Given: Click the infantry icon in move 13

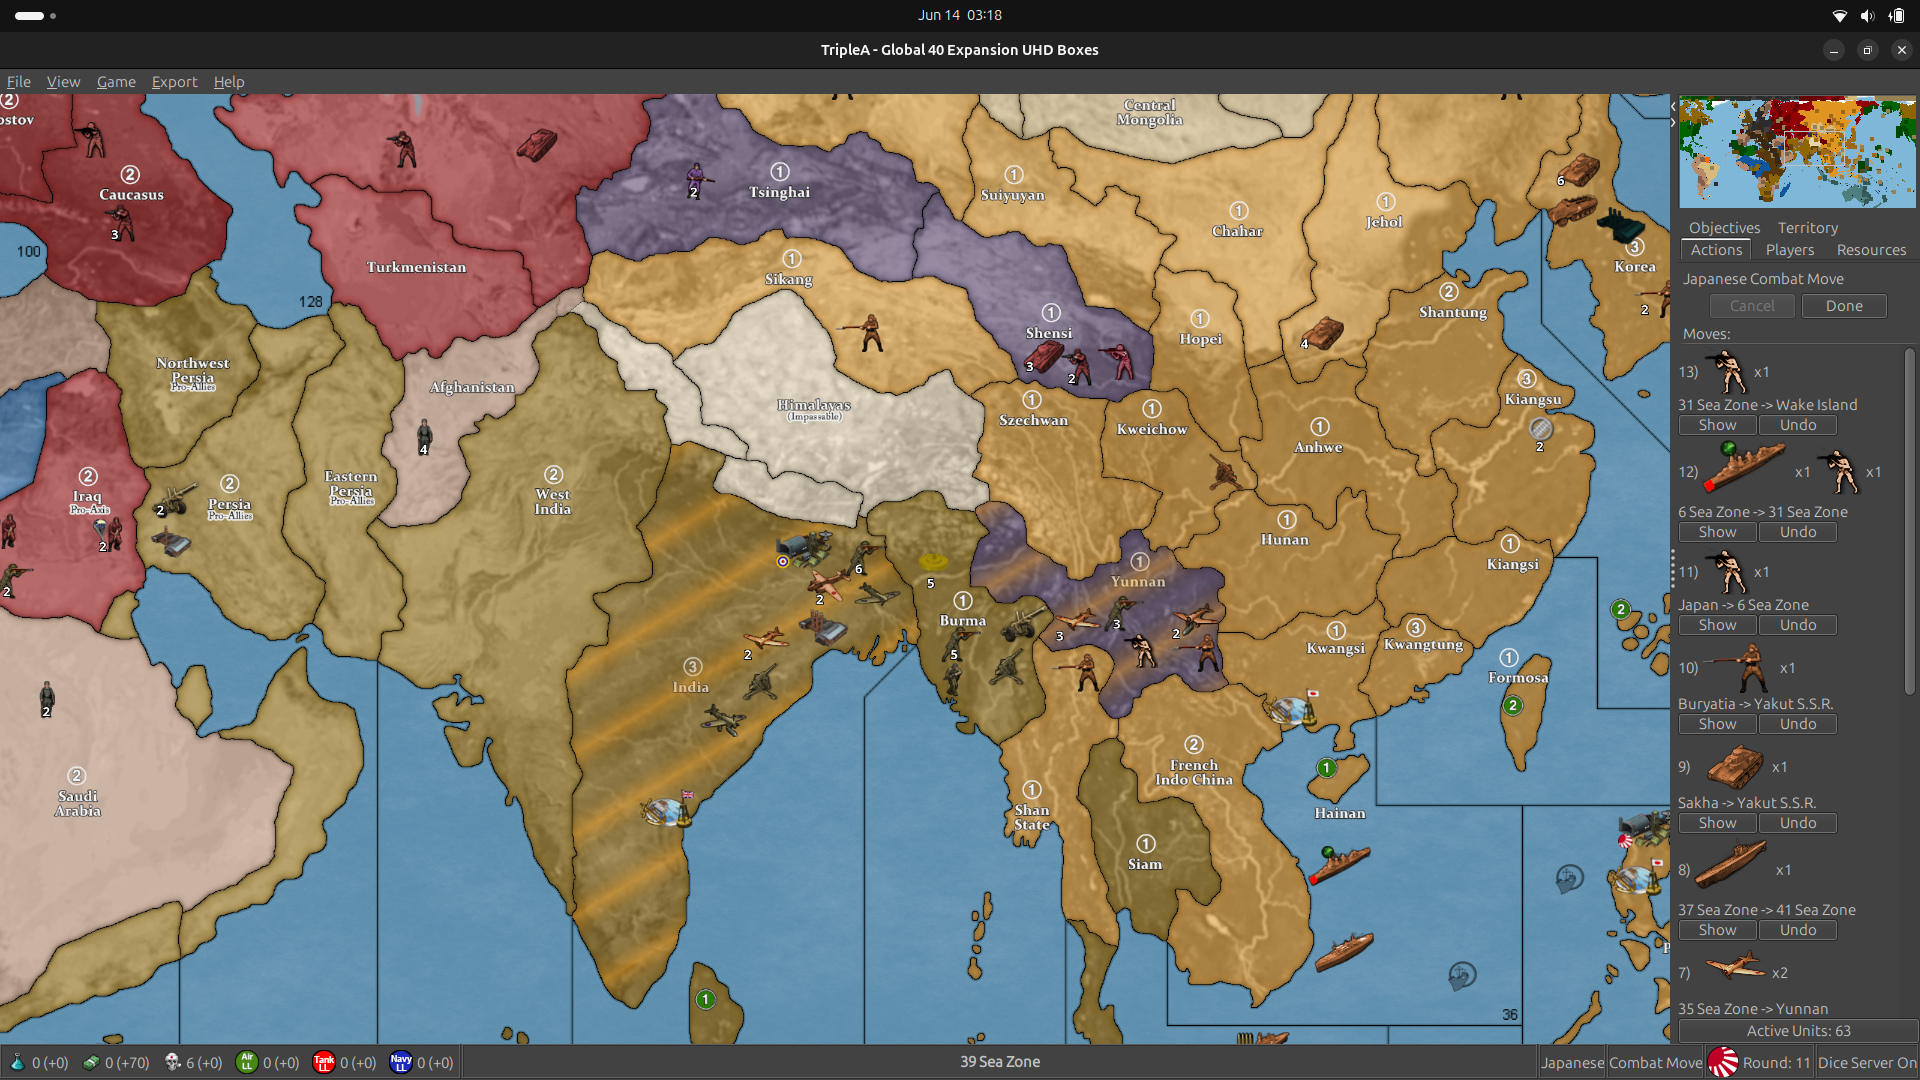Looking at the screenshot, I should point(1728,372).
